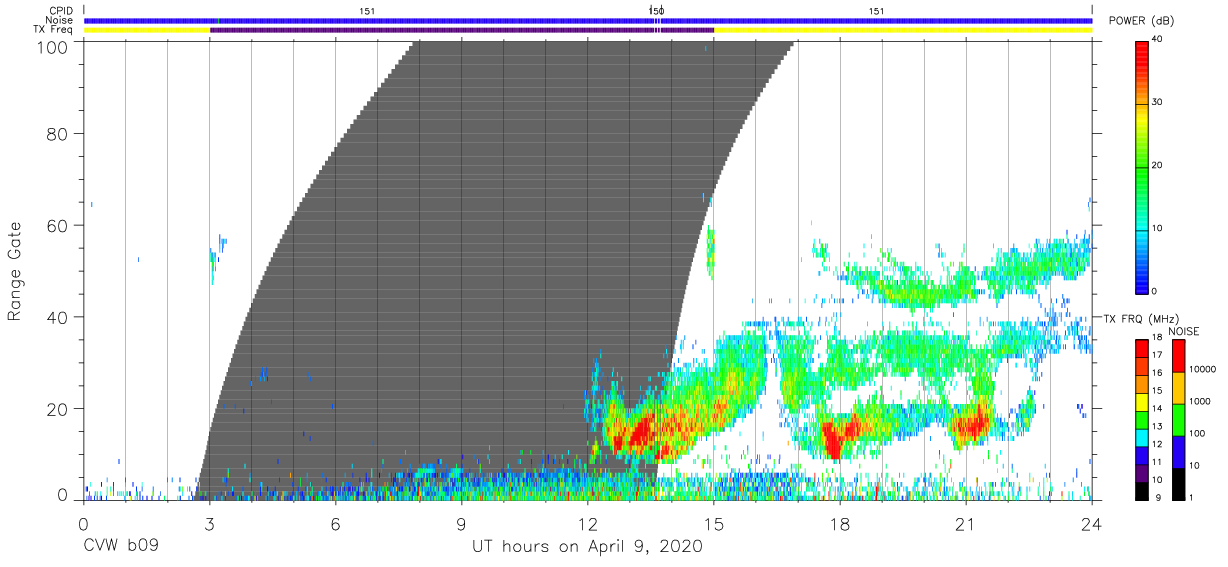Click the 40 label on the POWER colorbar
Image resolution: width=1228 pixels, height=567 pixels.
coord(1157,39)
